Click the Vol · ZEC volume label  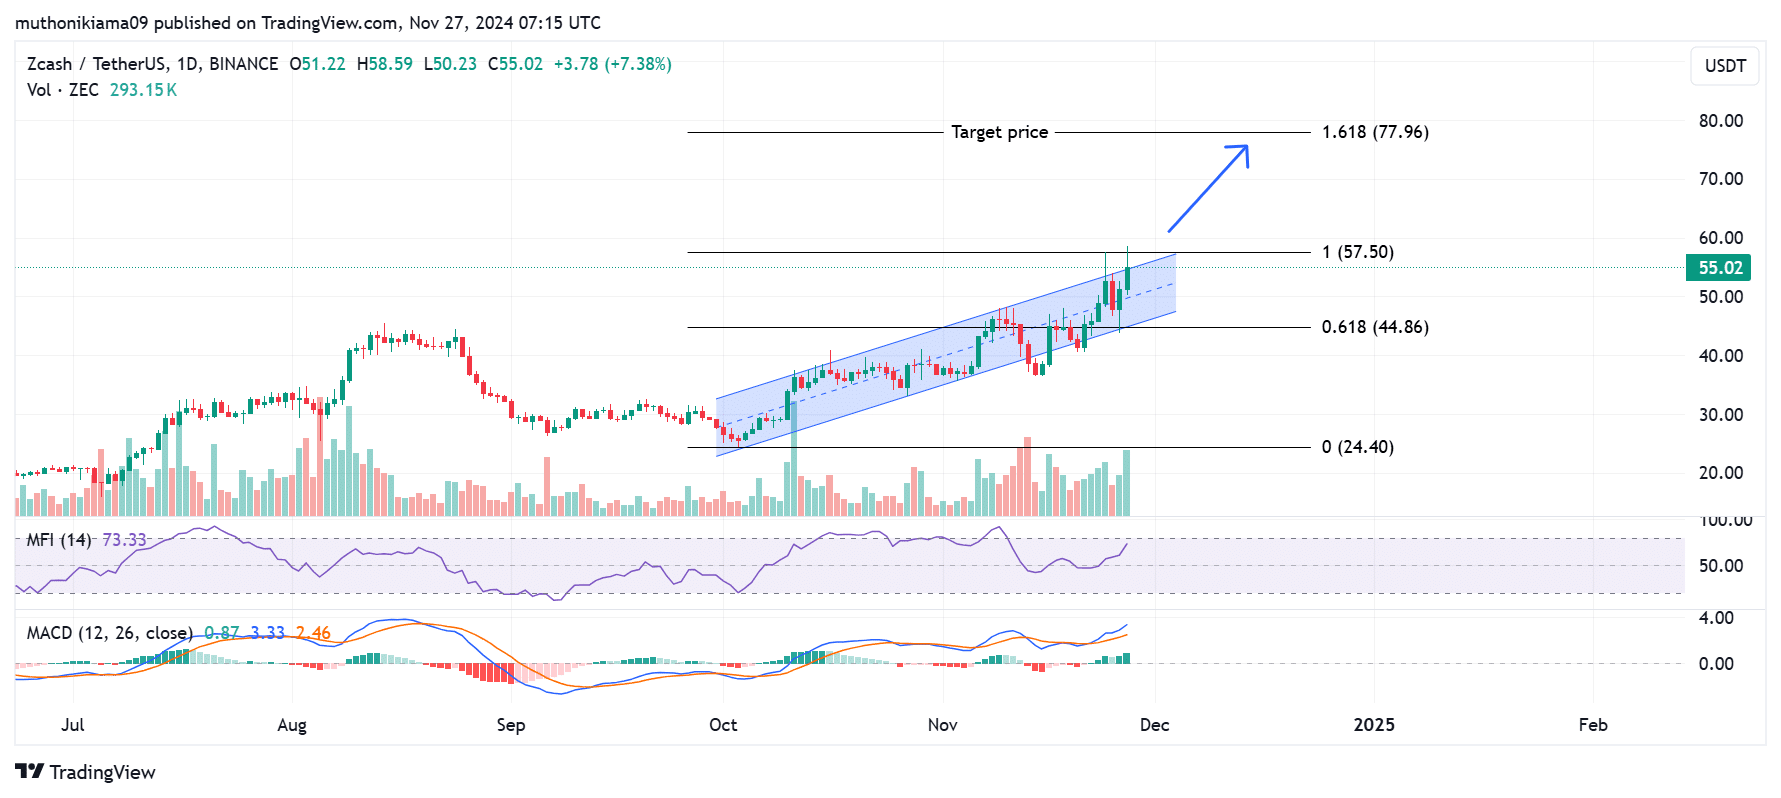coord(63,90)
